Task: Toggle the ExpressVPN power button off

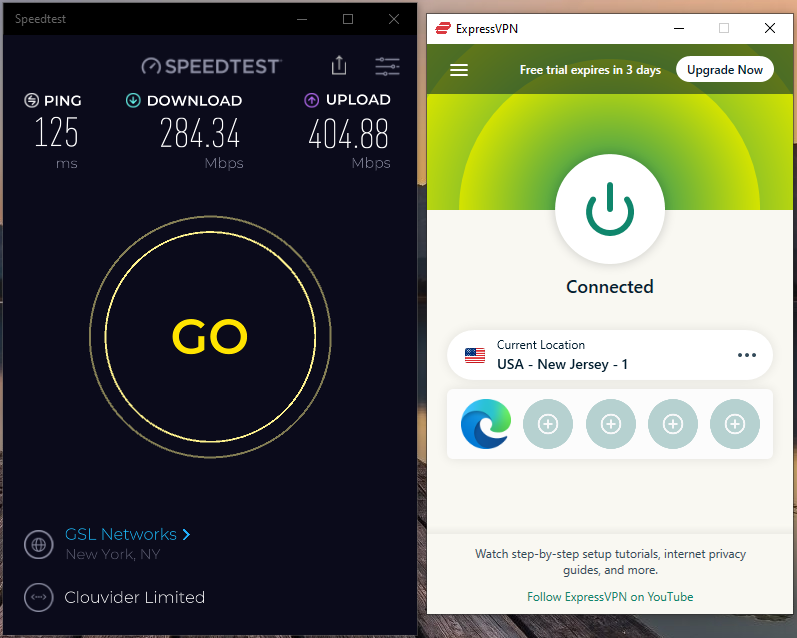Action: pyautogui.click(x=610, y=209)
